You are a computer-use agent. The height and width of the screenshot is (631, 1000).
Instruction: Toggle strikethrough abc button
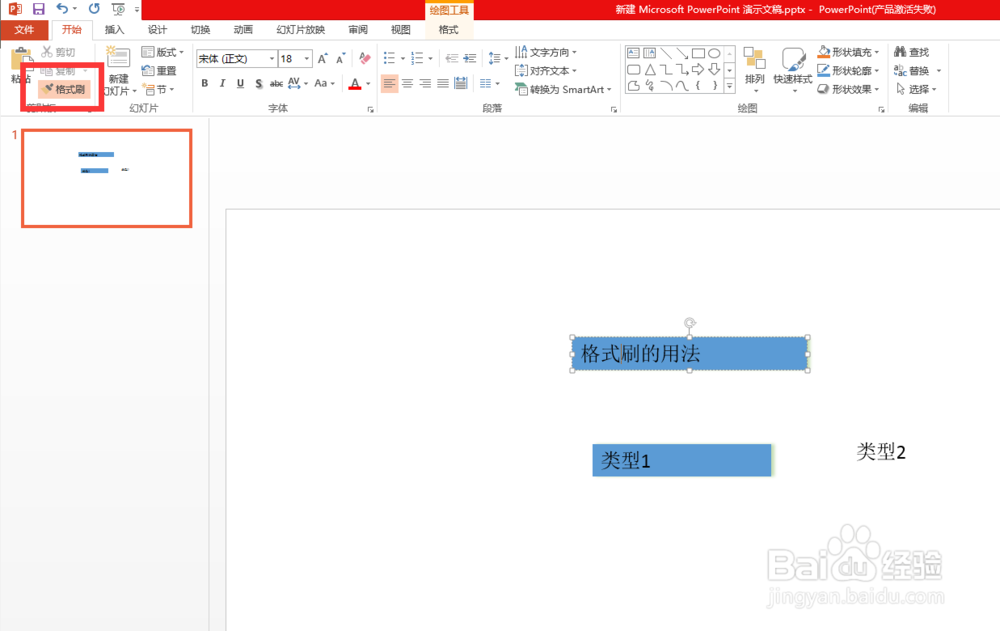276,84
